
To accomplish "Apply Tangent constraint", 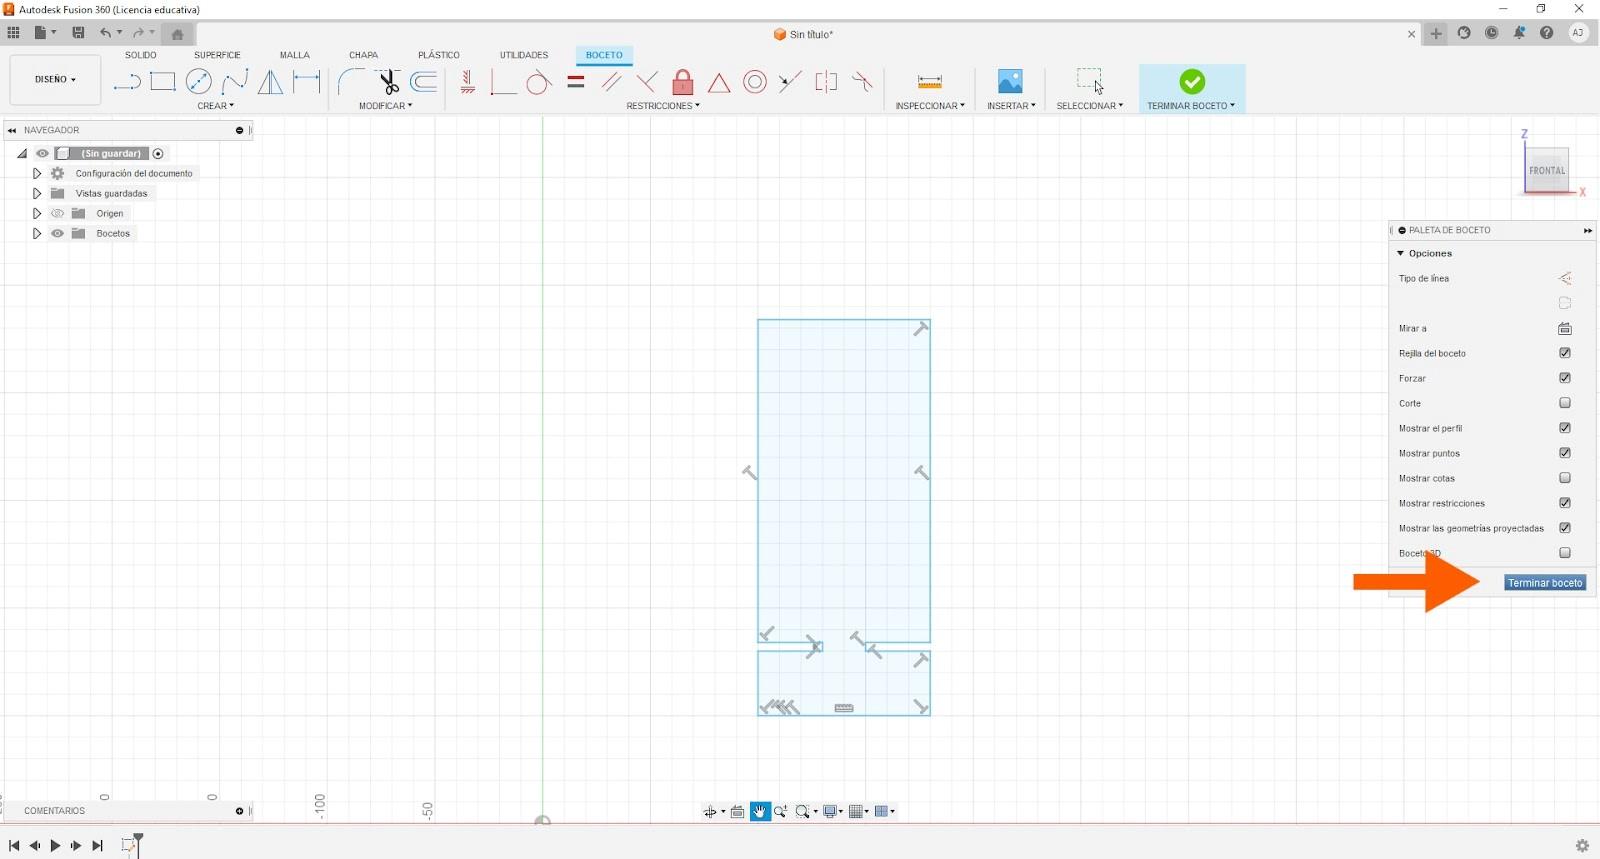I will point(539,82).
